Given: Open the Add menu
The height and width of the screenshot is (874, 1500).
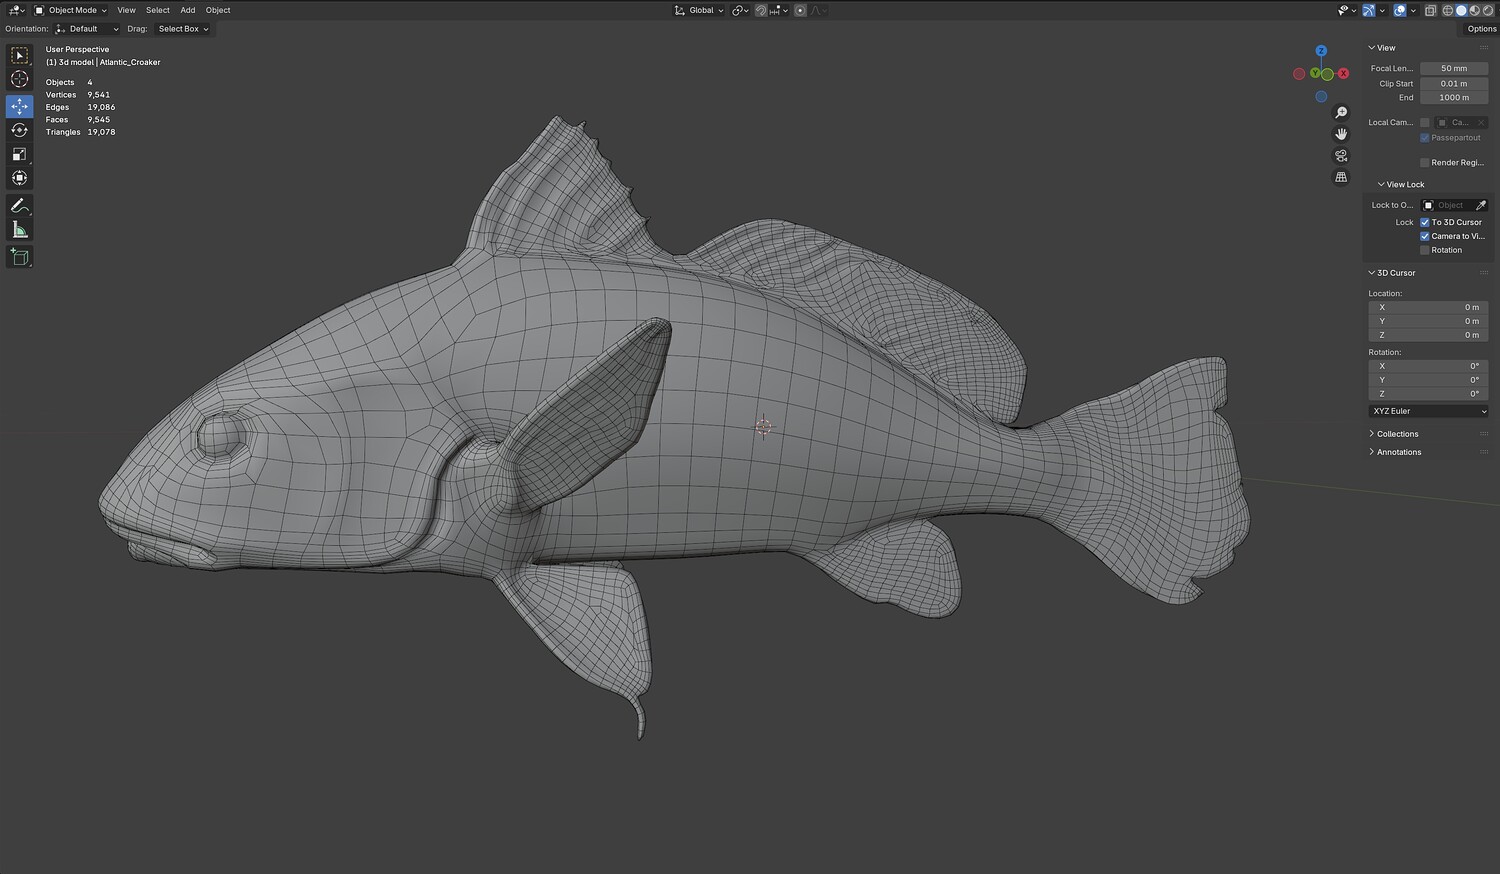Looking at the screenshot, I should coord(188,10).
